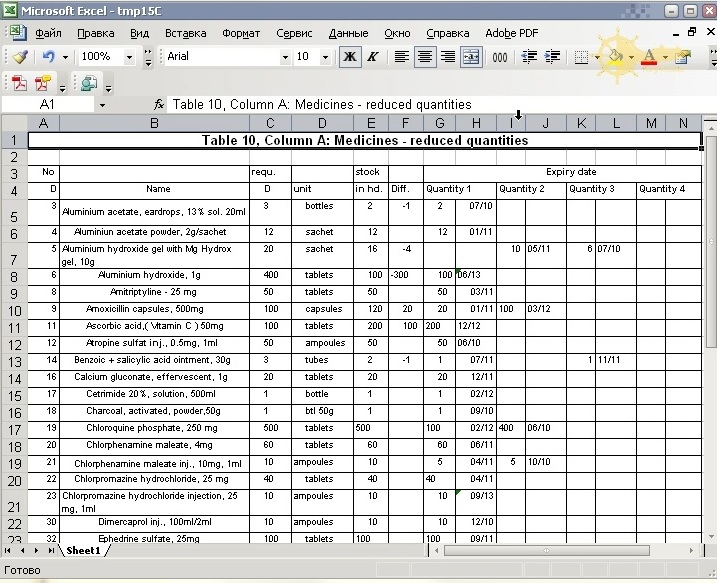Click the Font Color red A swatch
Image resolution: width=717 pixels, height=583 pixels.
point(650,57)
